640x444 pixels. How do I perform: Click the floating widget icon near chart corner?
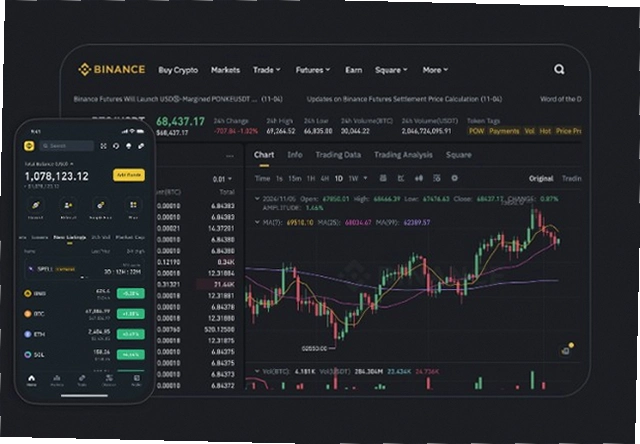(567, 349)
